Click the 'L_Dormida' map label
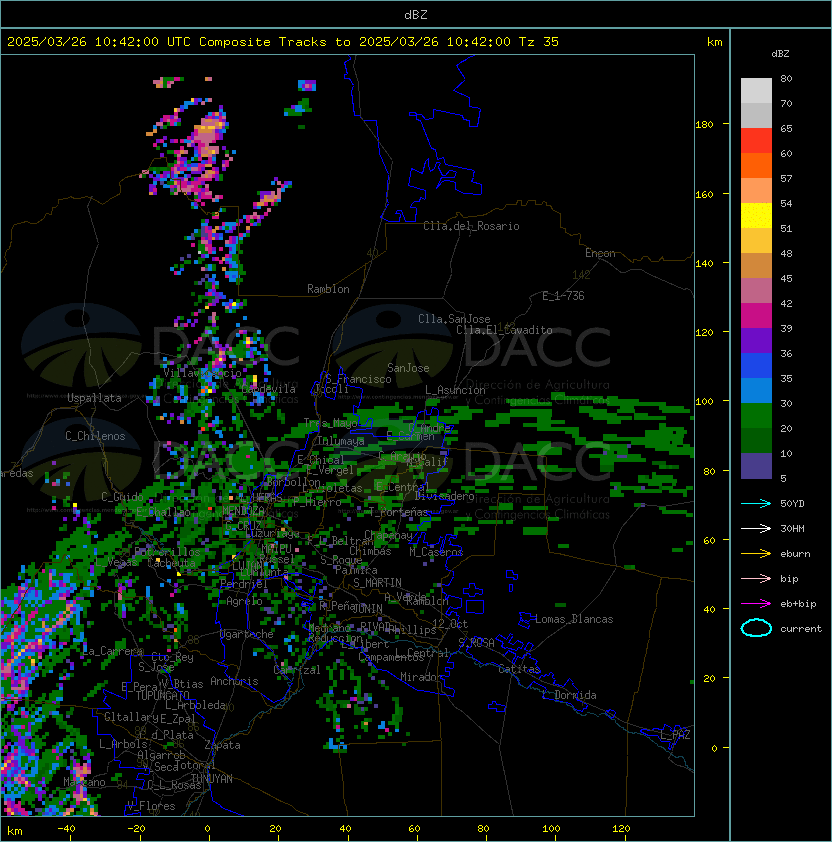 coord(569,695)
